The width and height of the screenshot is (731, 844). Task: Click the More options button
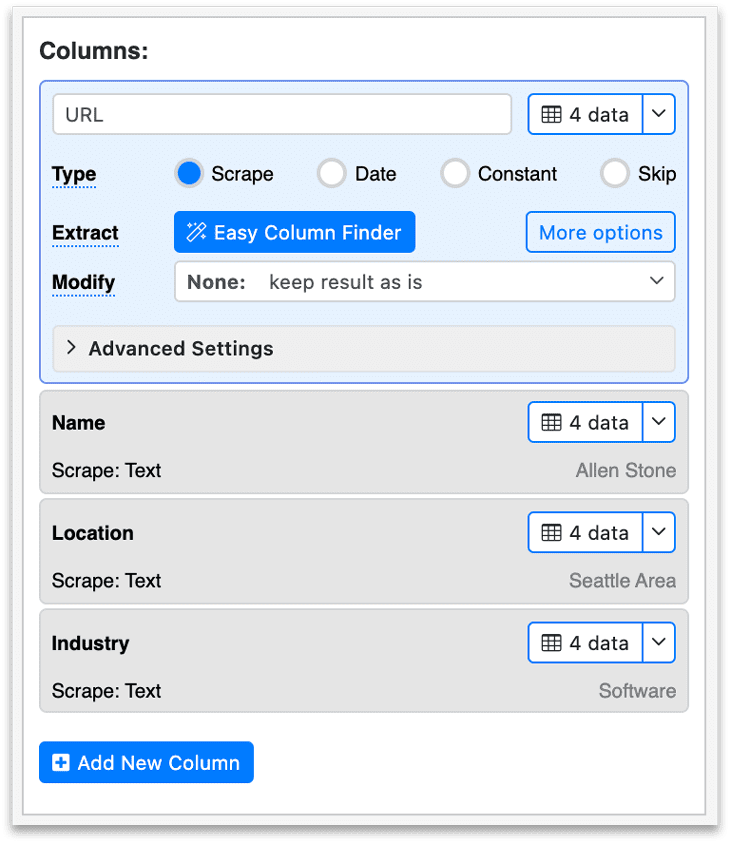(600, 233)
